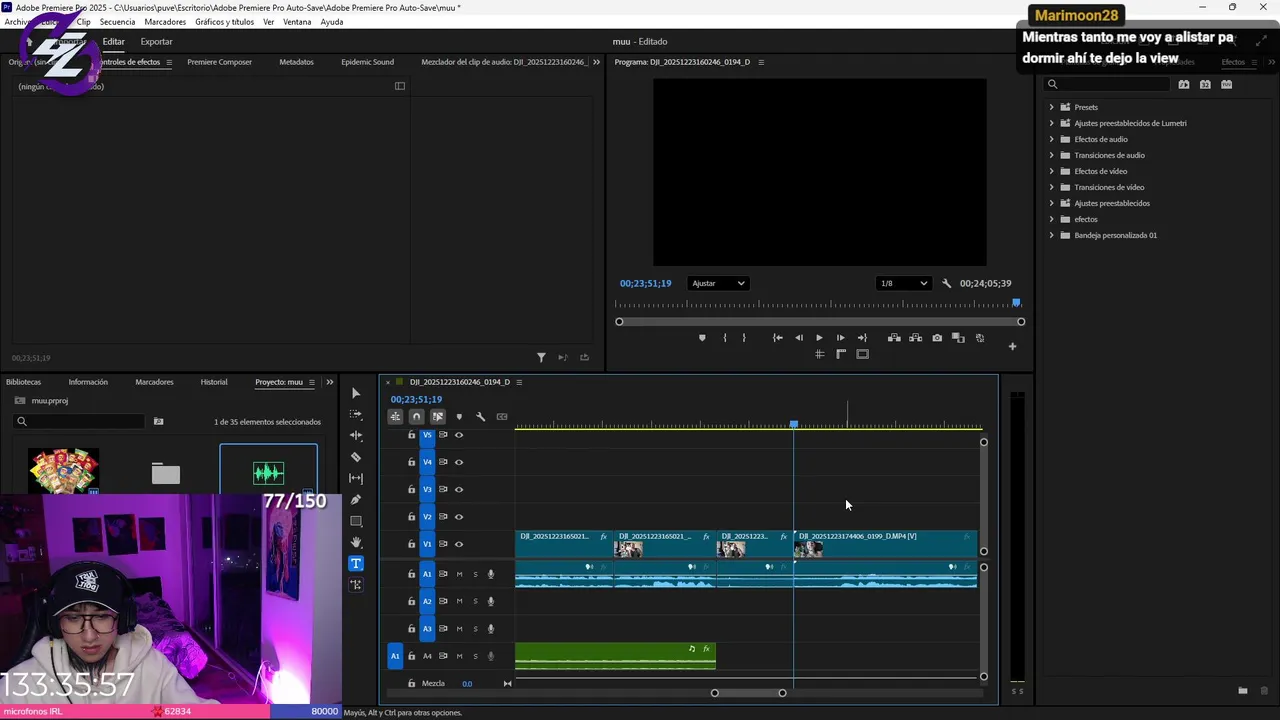The width and height of the screenshot is (1280, 720).
Task: Go to In point in Program monitor
Action: point(777,338)
